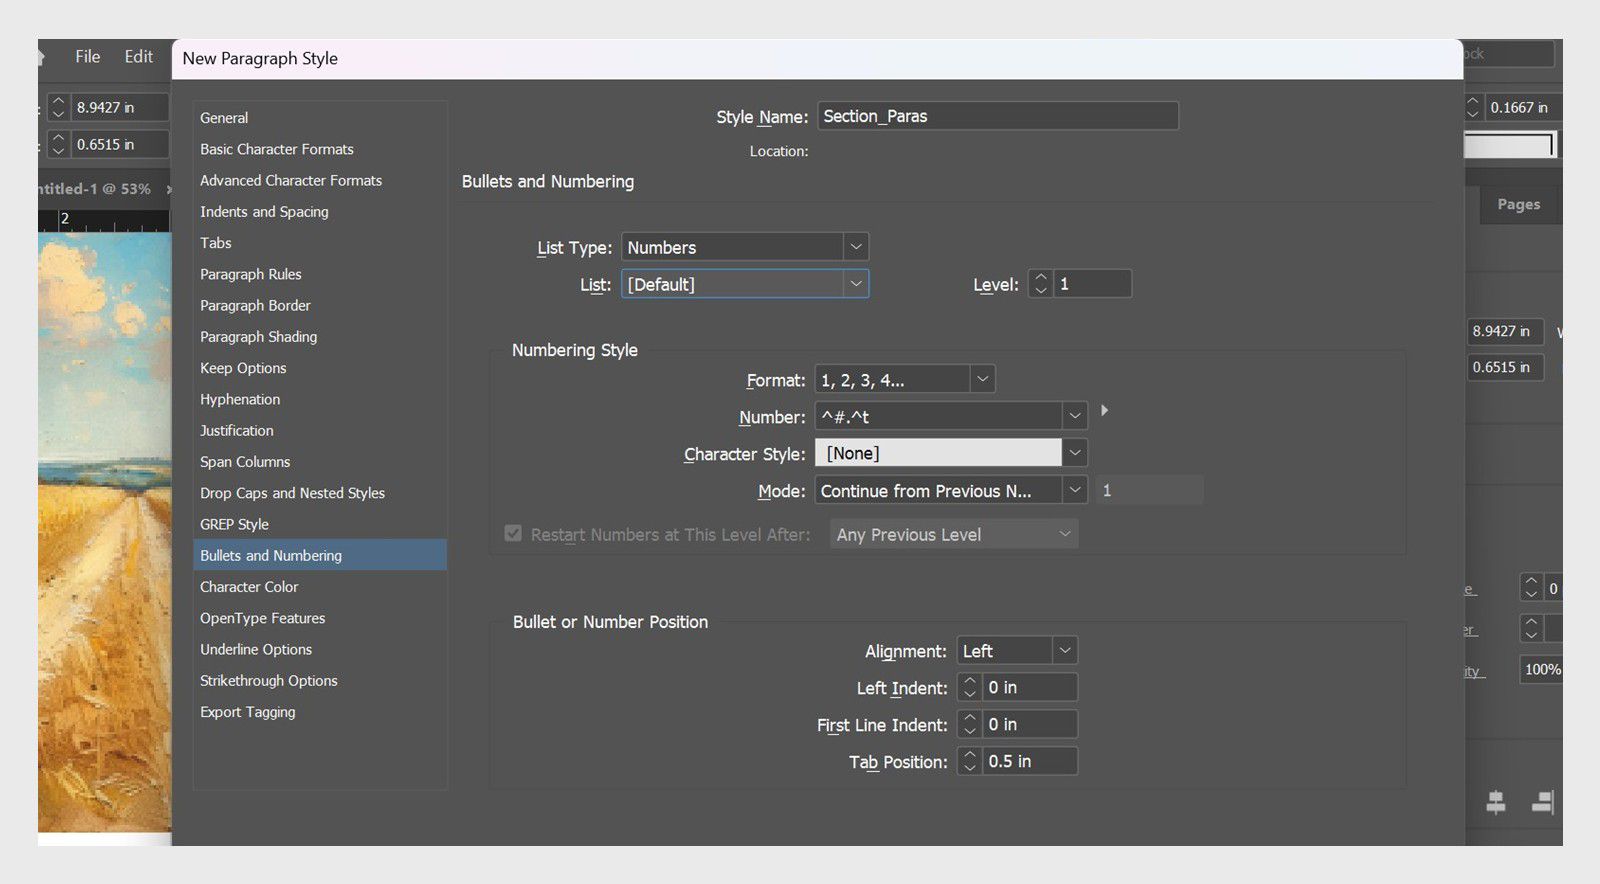Click the Left Indent value field
The image size is (1600, 884).
(1030, 687)
